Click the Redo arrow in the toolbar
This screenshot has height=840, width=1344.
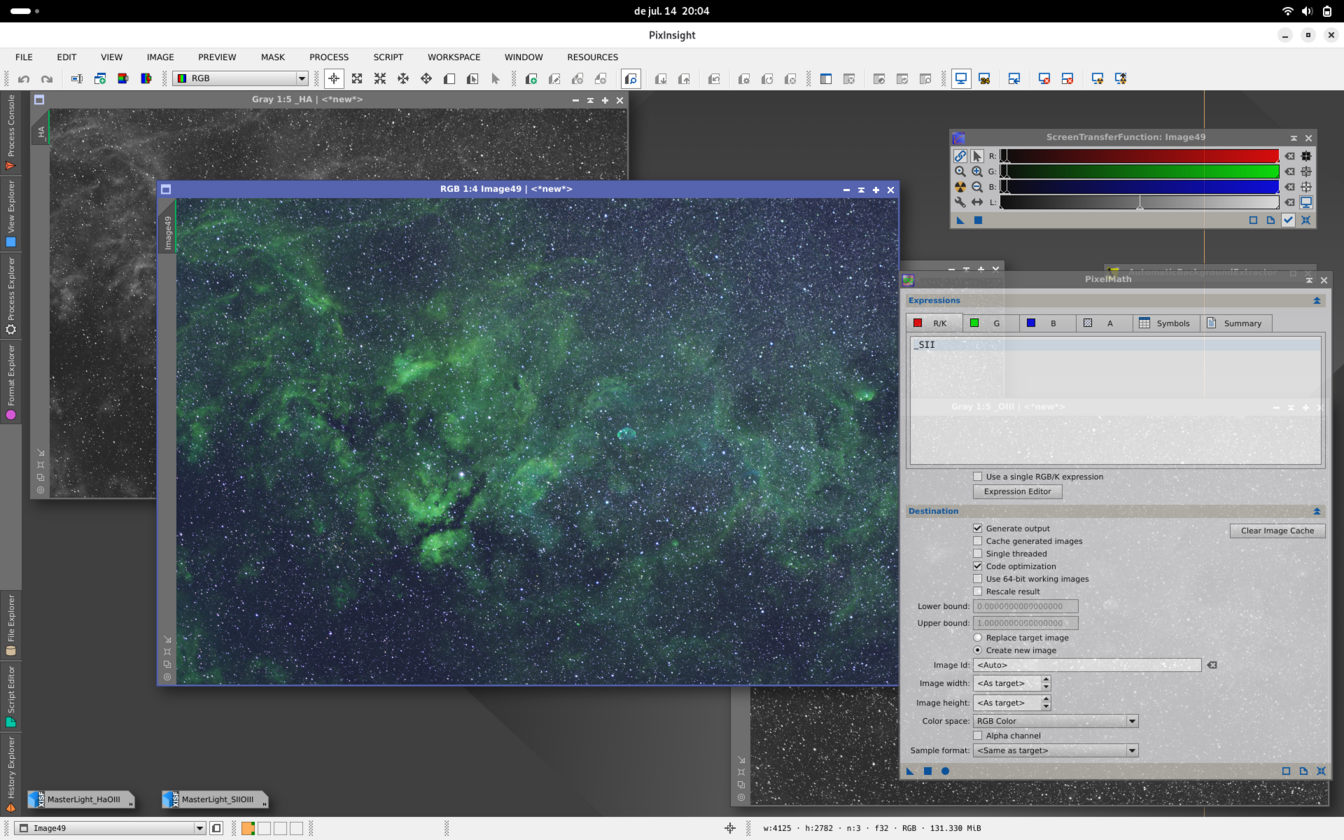tap(46, 78)
